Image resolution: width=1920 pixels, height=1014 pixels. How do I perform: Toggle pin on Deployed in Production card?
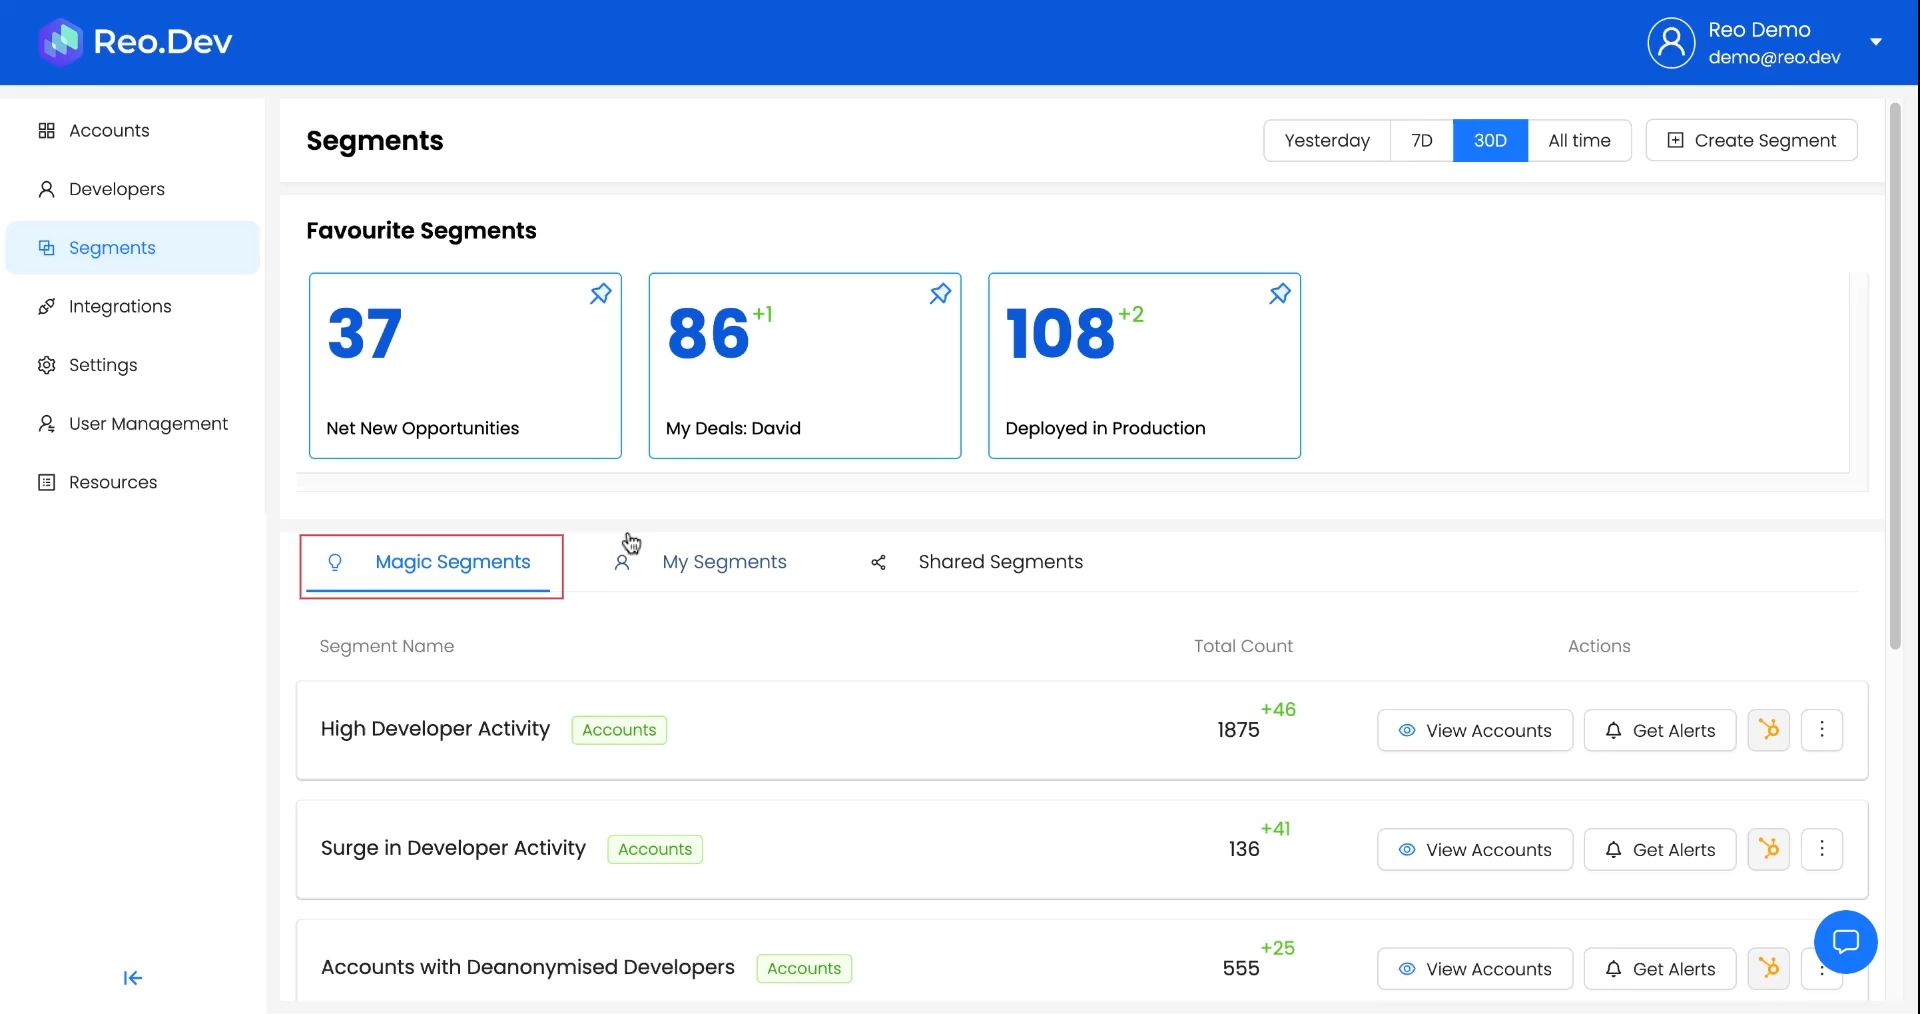1279,294
